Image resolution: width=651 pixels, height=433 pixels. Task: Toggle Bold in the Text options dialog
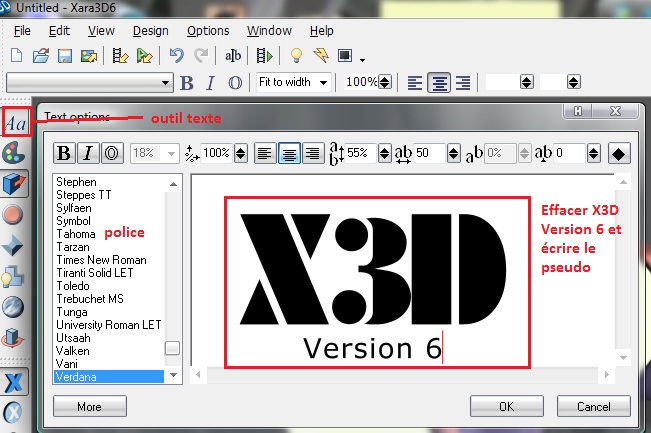pos(64,153)
